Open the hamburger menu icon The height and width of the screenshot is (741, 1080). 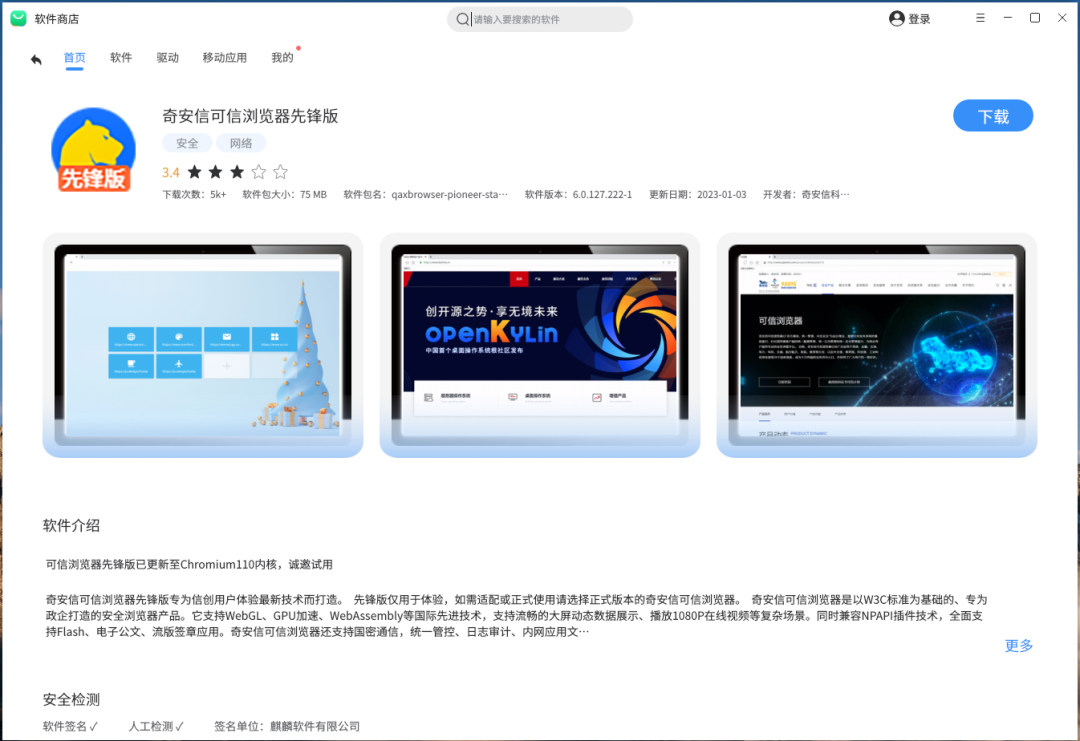[980, 18]
